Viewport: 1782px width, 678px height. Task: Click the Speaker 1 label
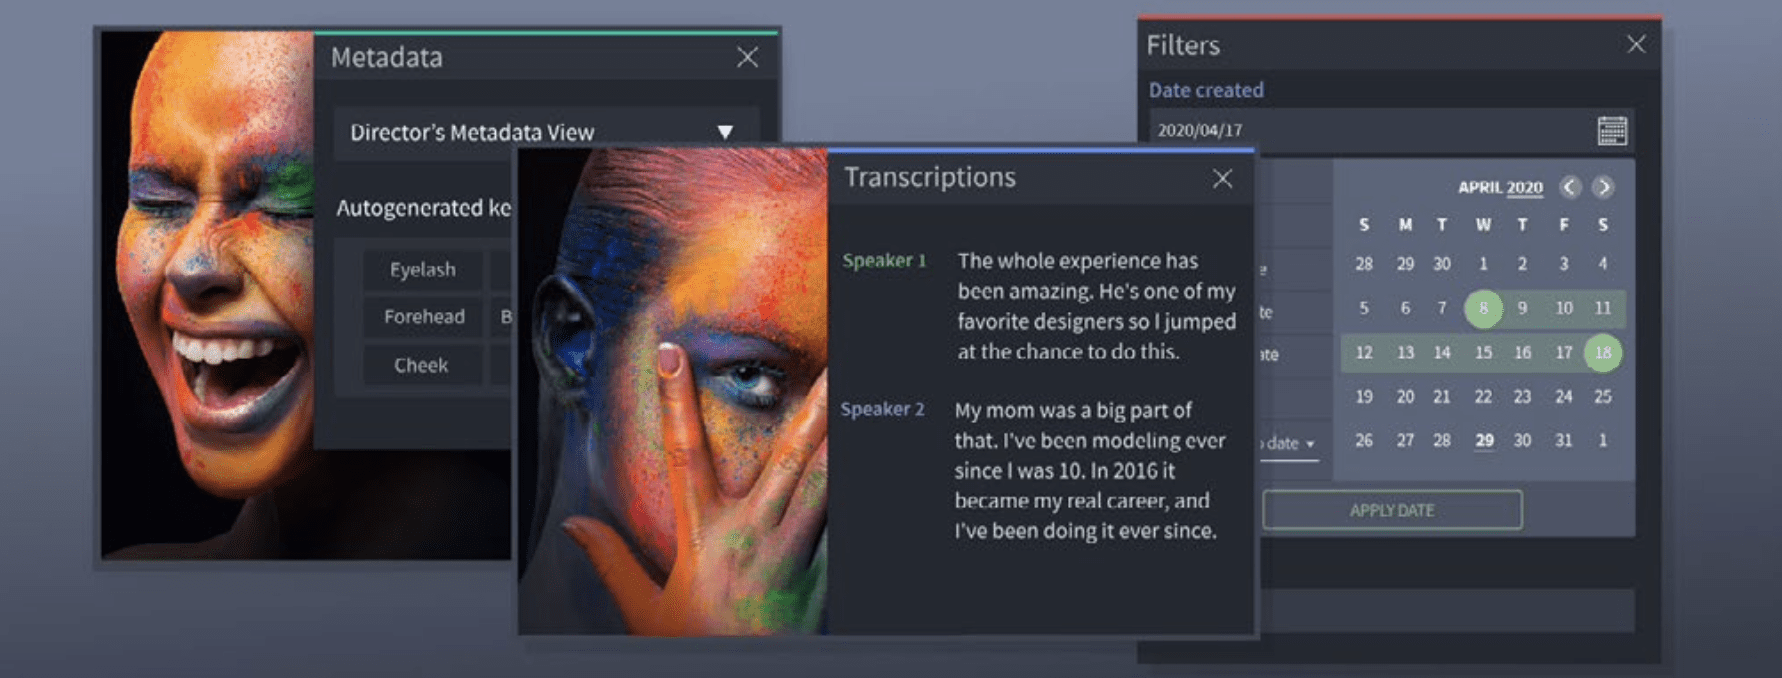(884, 261)
